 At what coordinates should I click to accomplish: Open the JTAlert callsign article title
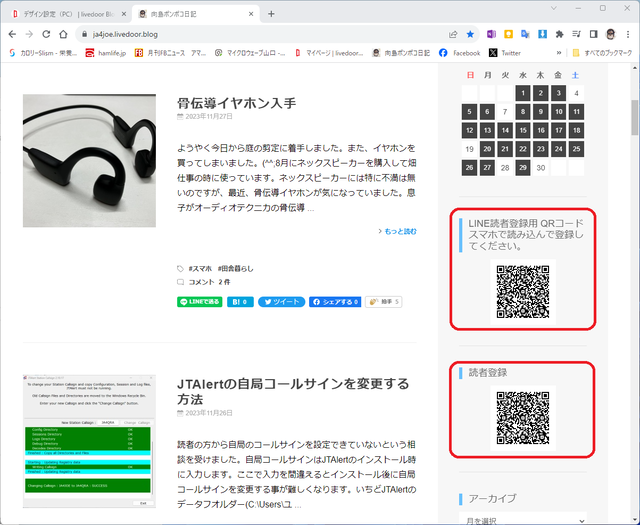tap(293, 392)
